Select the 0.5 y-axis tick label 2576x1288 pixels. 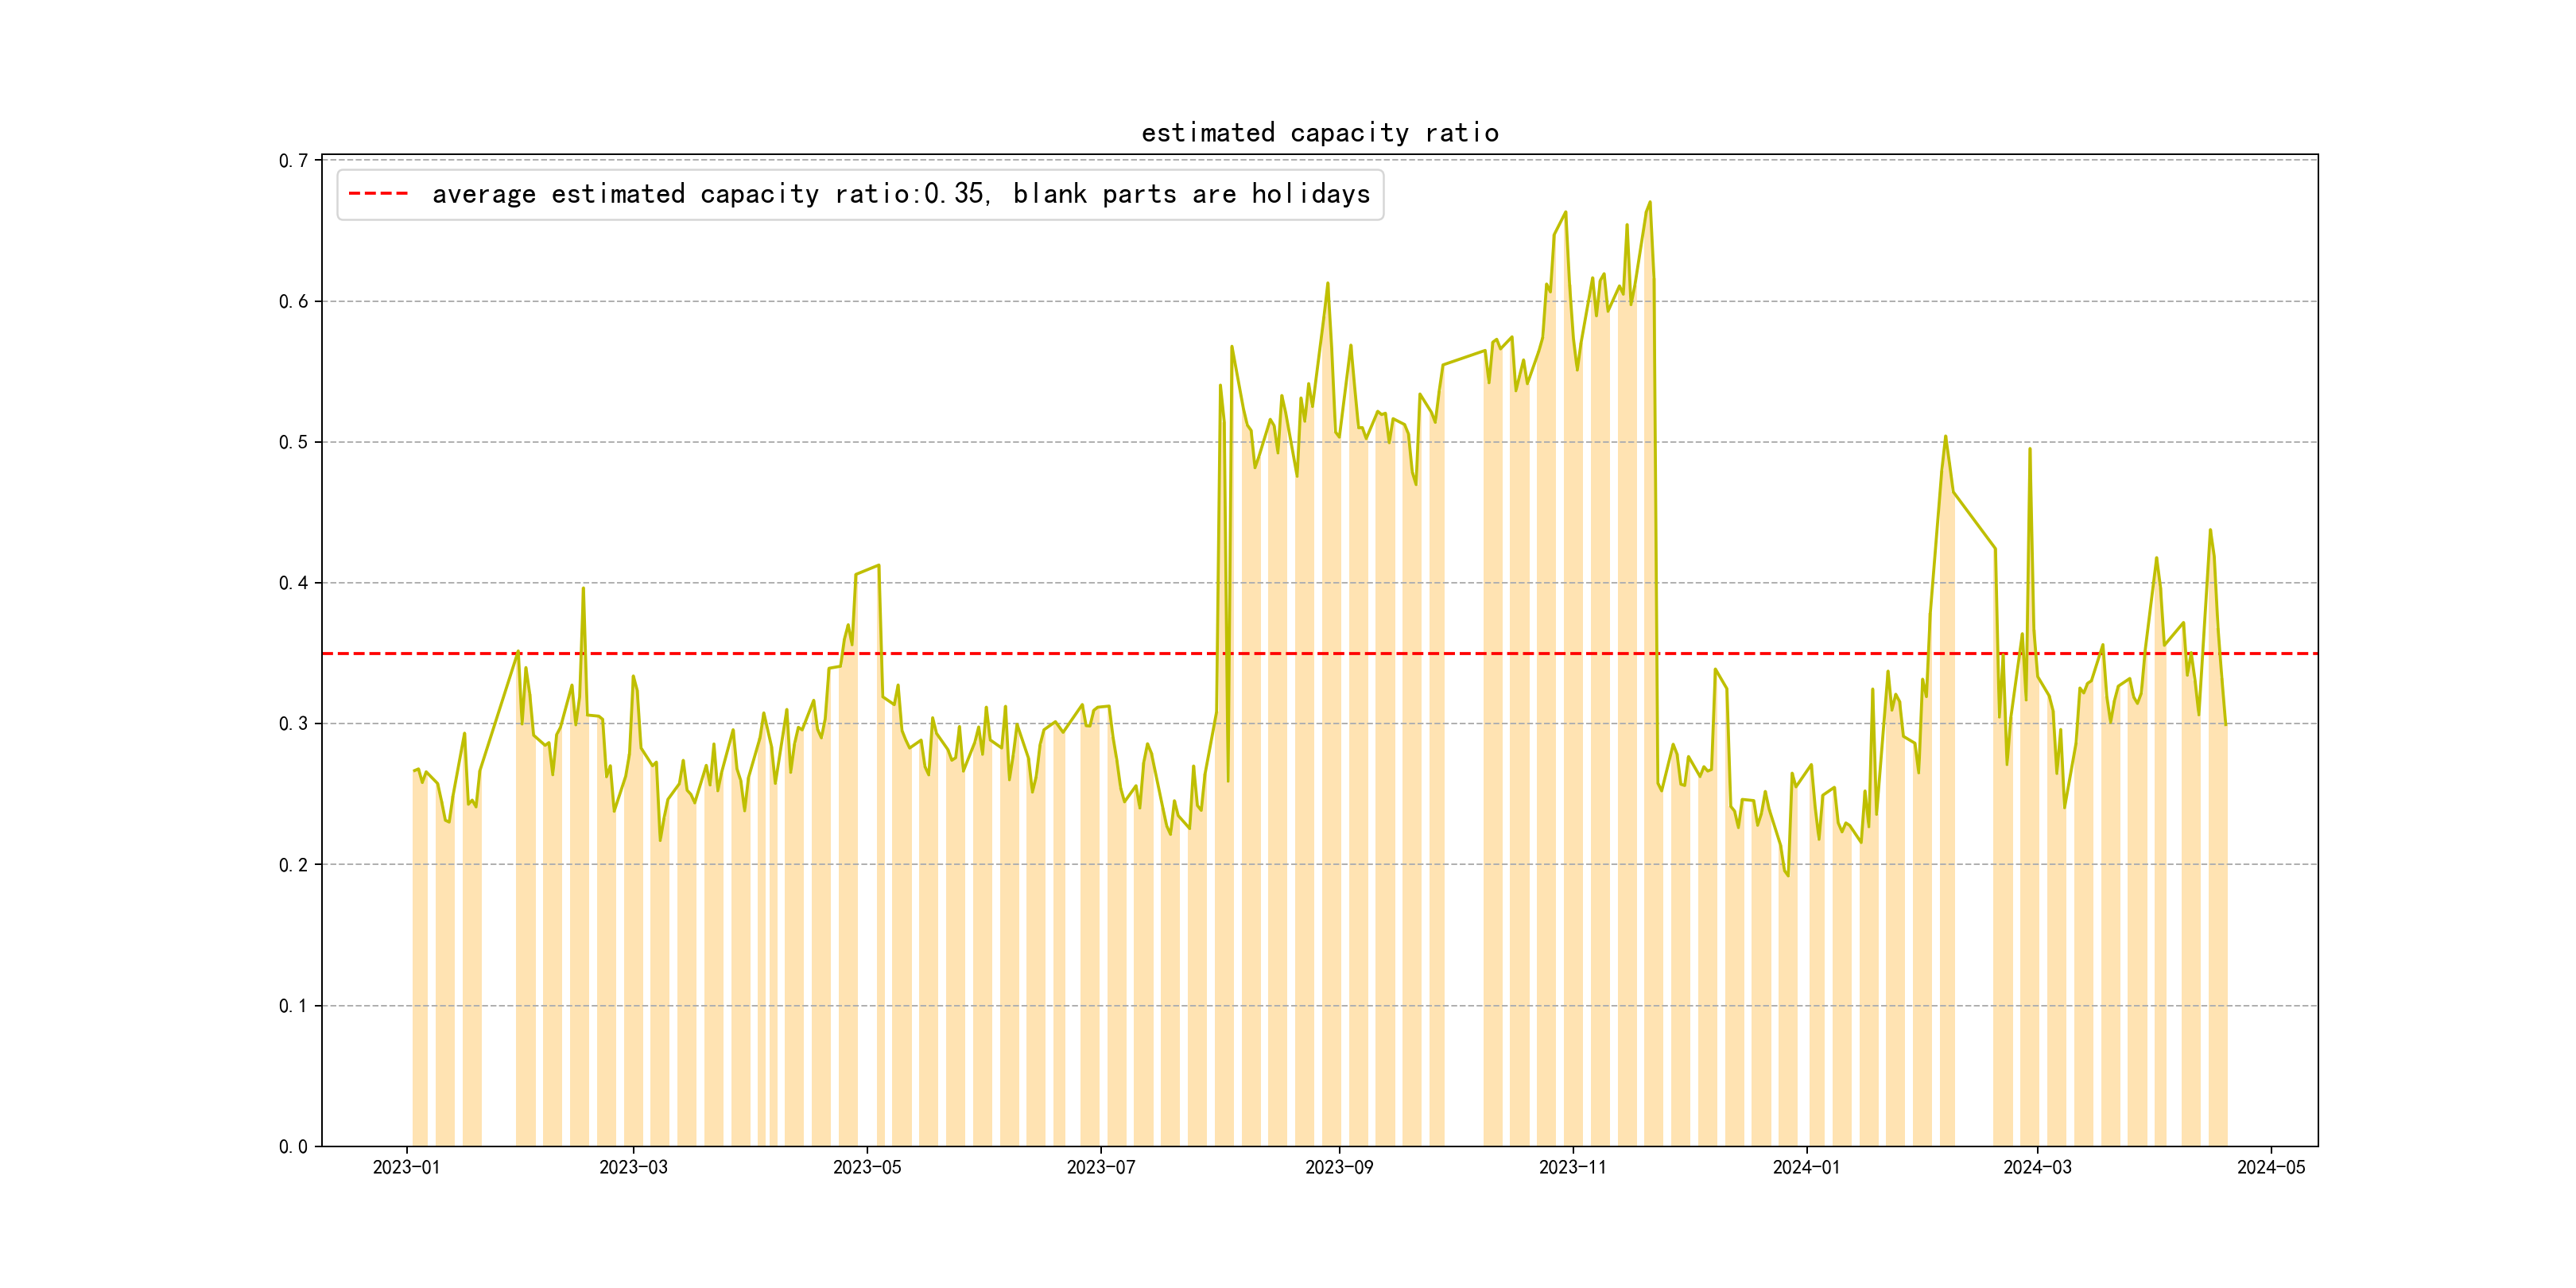pyautogui.click(x=293, y=442)
